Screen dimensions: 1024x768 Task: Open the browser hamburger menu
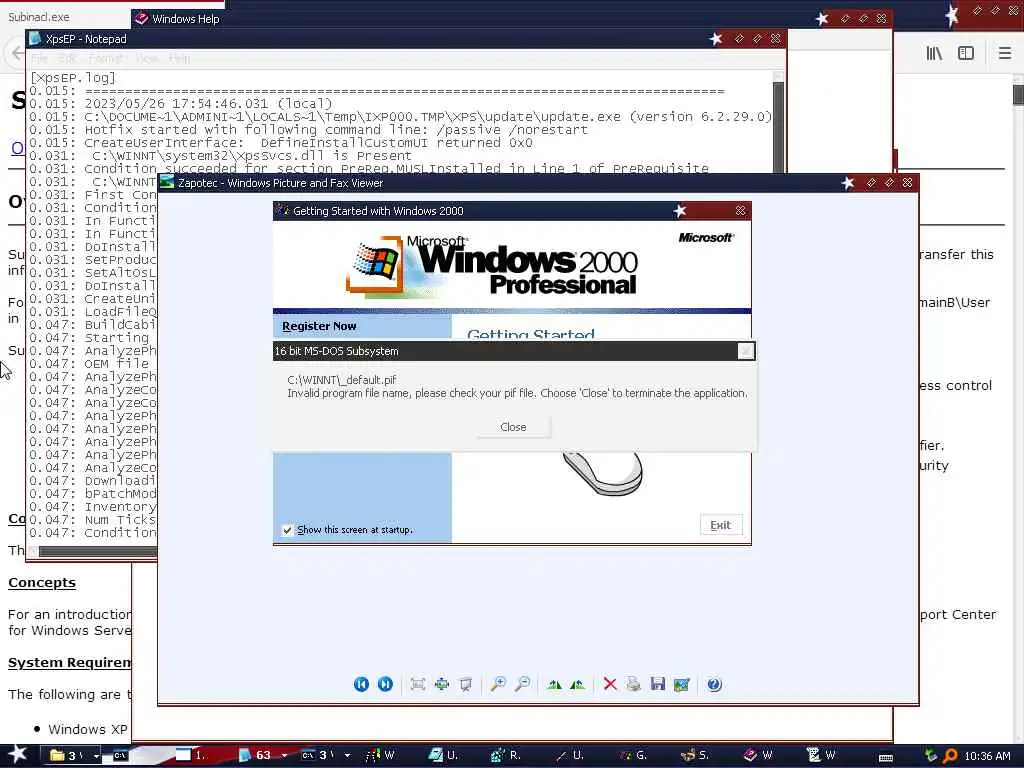tap(1005, 54)
